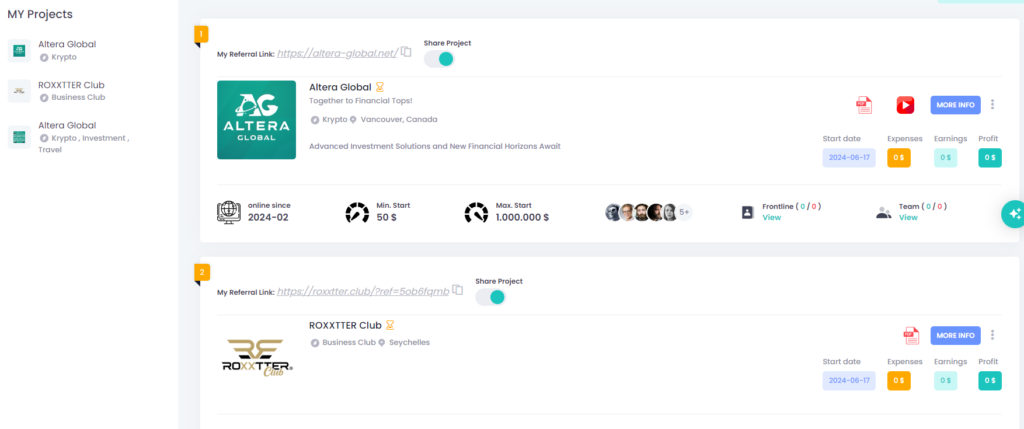Screen dimensions: 1024x429
Task: Click the 5+ more members badge
Action: tap(684, 212)
